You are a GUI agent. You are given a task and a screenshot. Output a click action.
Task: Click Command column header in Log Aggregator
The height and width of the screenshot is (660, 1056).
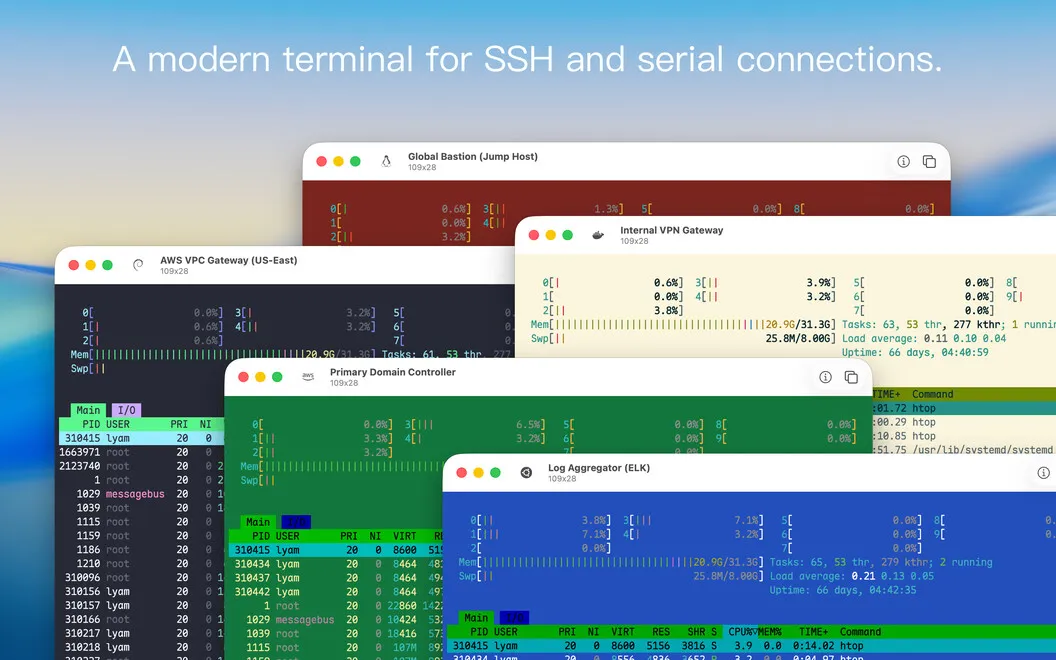pyautogui.click(x=860, y=632)
